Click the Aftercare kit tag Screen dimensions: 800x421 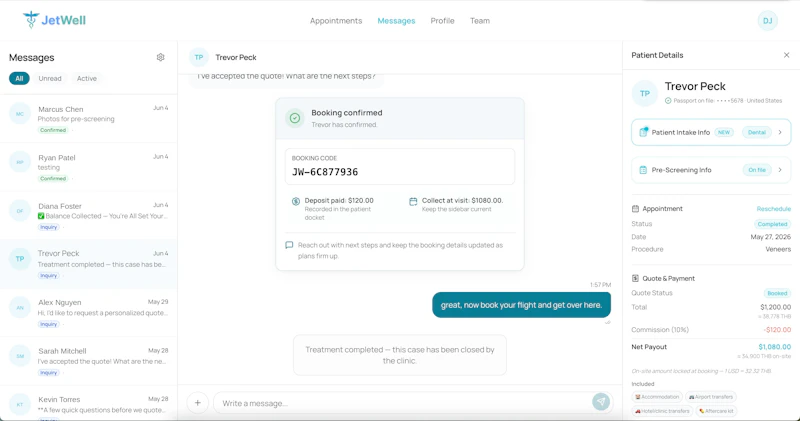pos(716,411)
